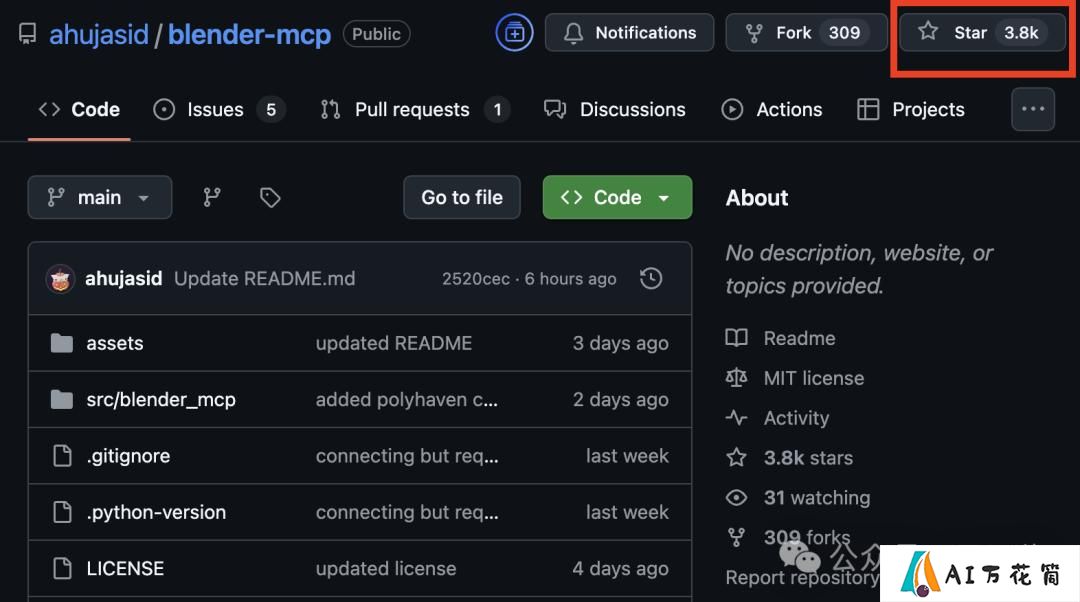
Task: Click the Issues count badge 5
Action: coord(271,110)
